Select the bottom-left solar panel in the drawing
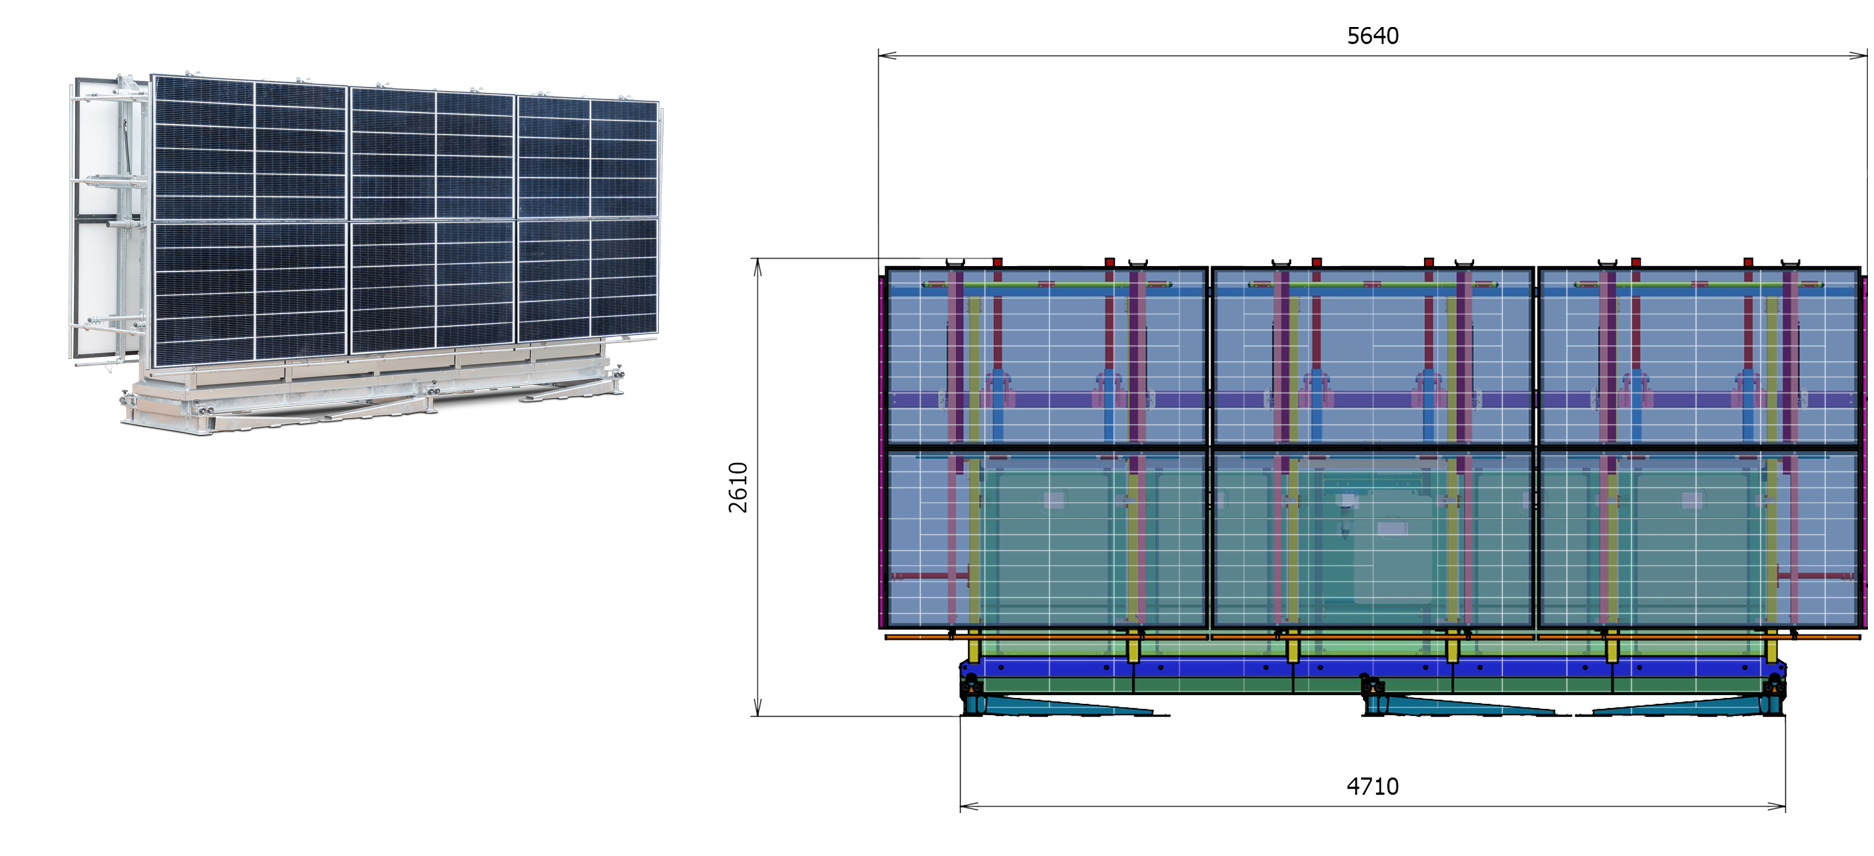This screenshot has height=856, width=1874. click(1046, 538)
